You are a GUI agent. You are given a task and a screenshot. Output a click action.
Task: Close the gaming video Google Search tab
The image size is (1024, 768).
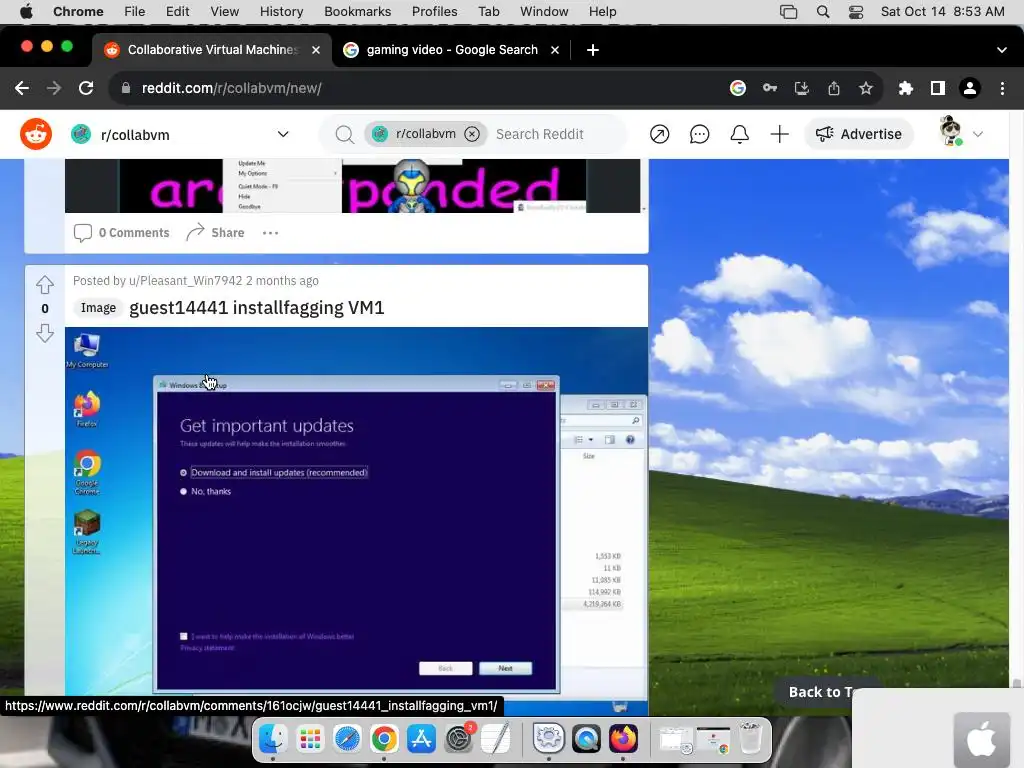click(555, 50)
